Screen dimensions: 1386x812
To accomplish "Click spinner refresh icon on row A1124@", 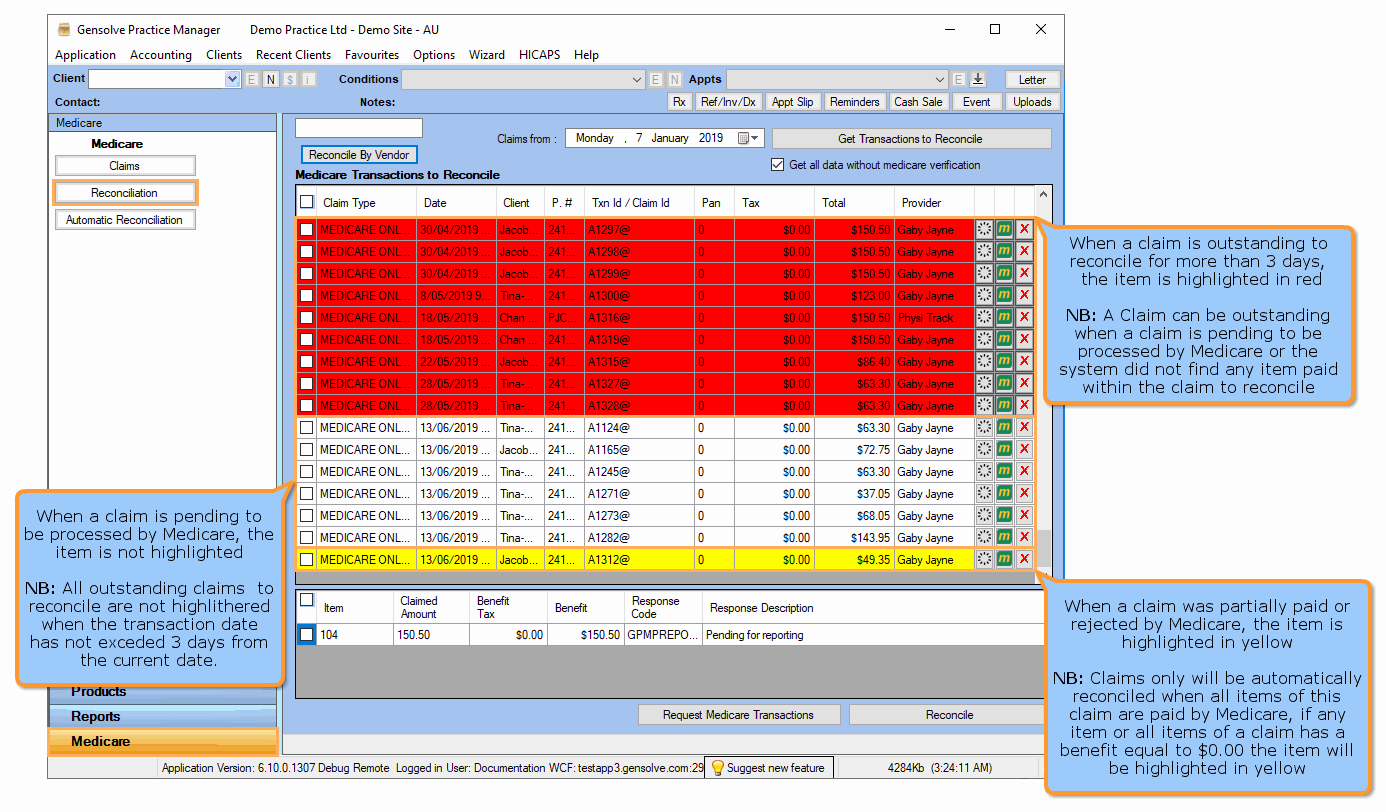I will [x=985, y=428].
